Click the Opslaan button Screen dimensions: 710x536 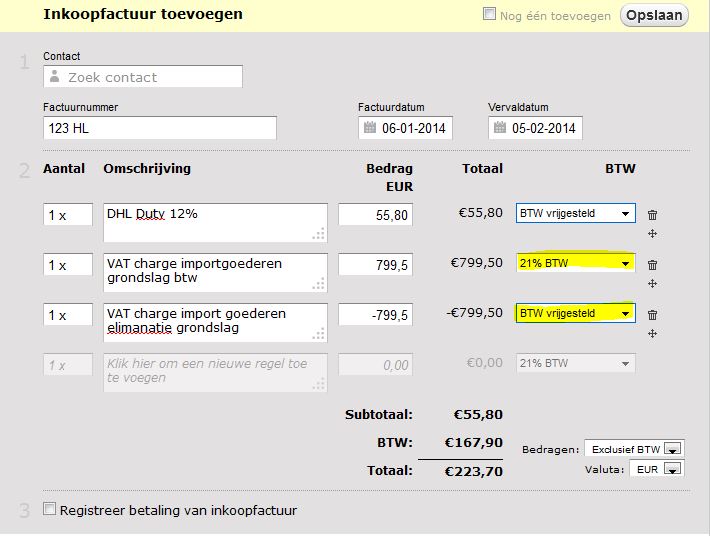click(654, 15)
